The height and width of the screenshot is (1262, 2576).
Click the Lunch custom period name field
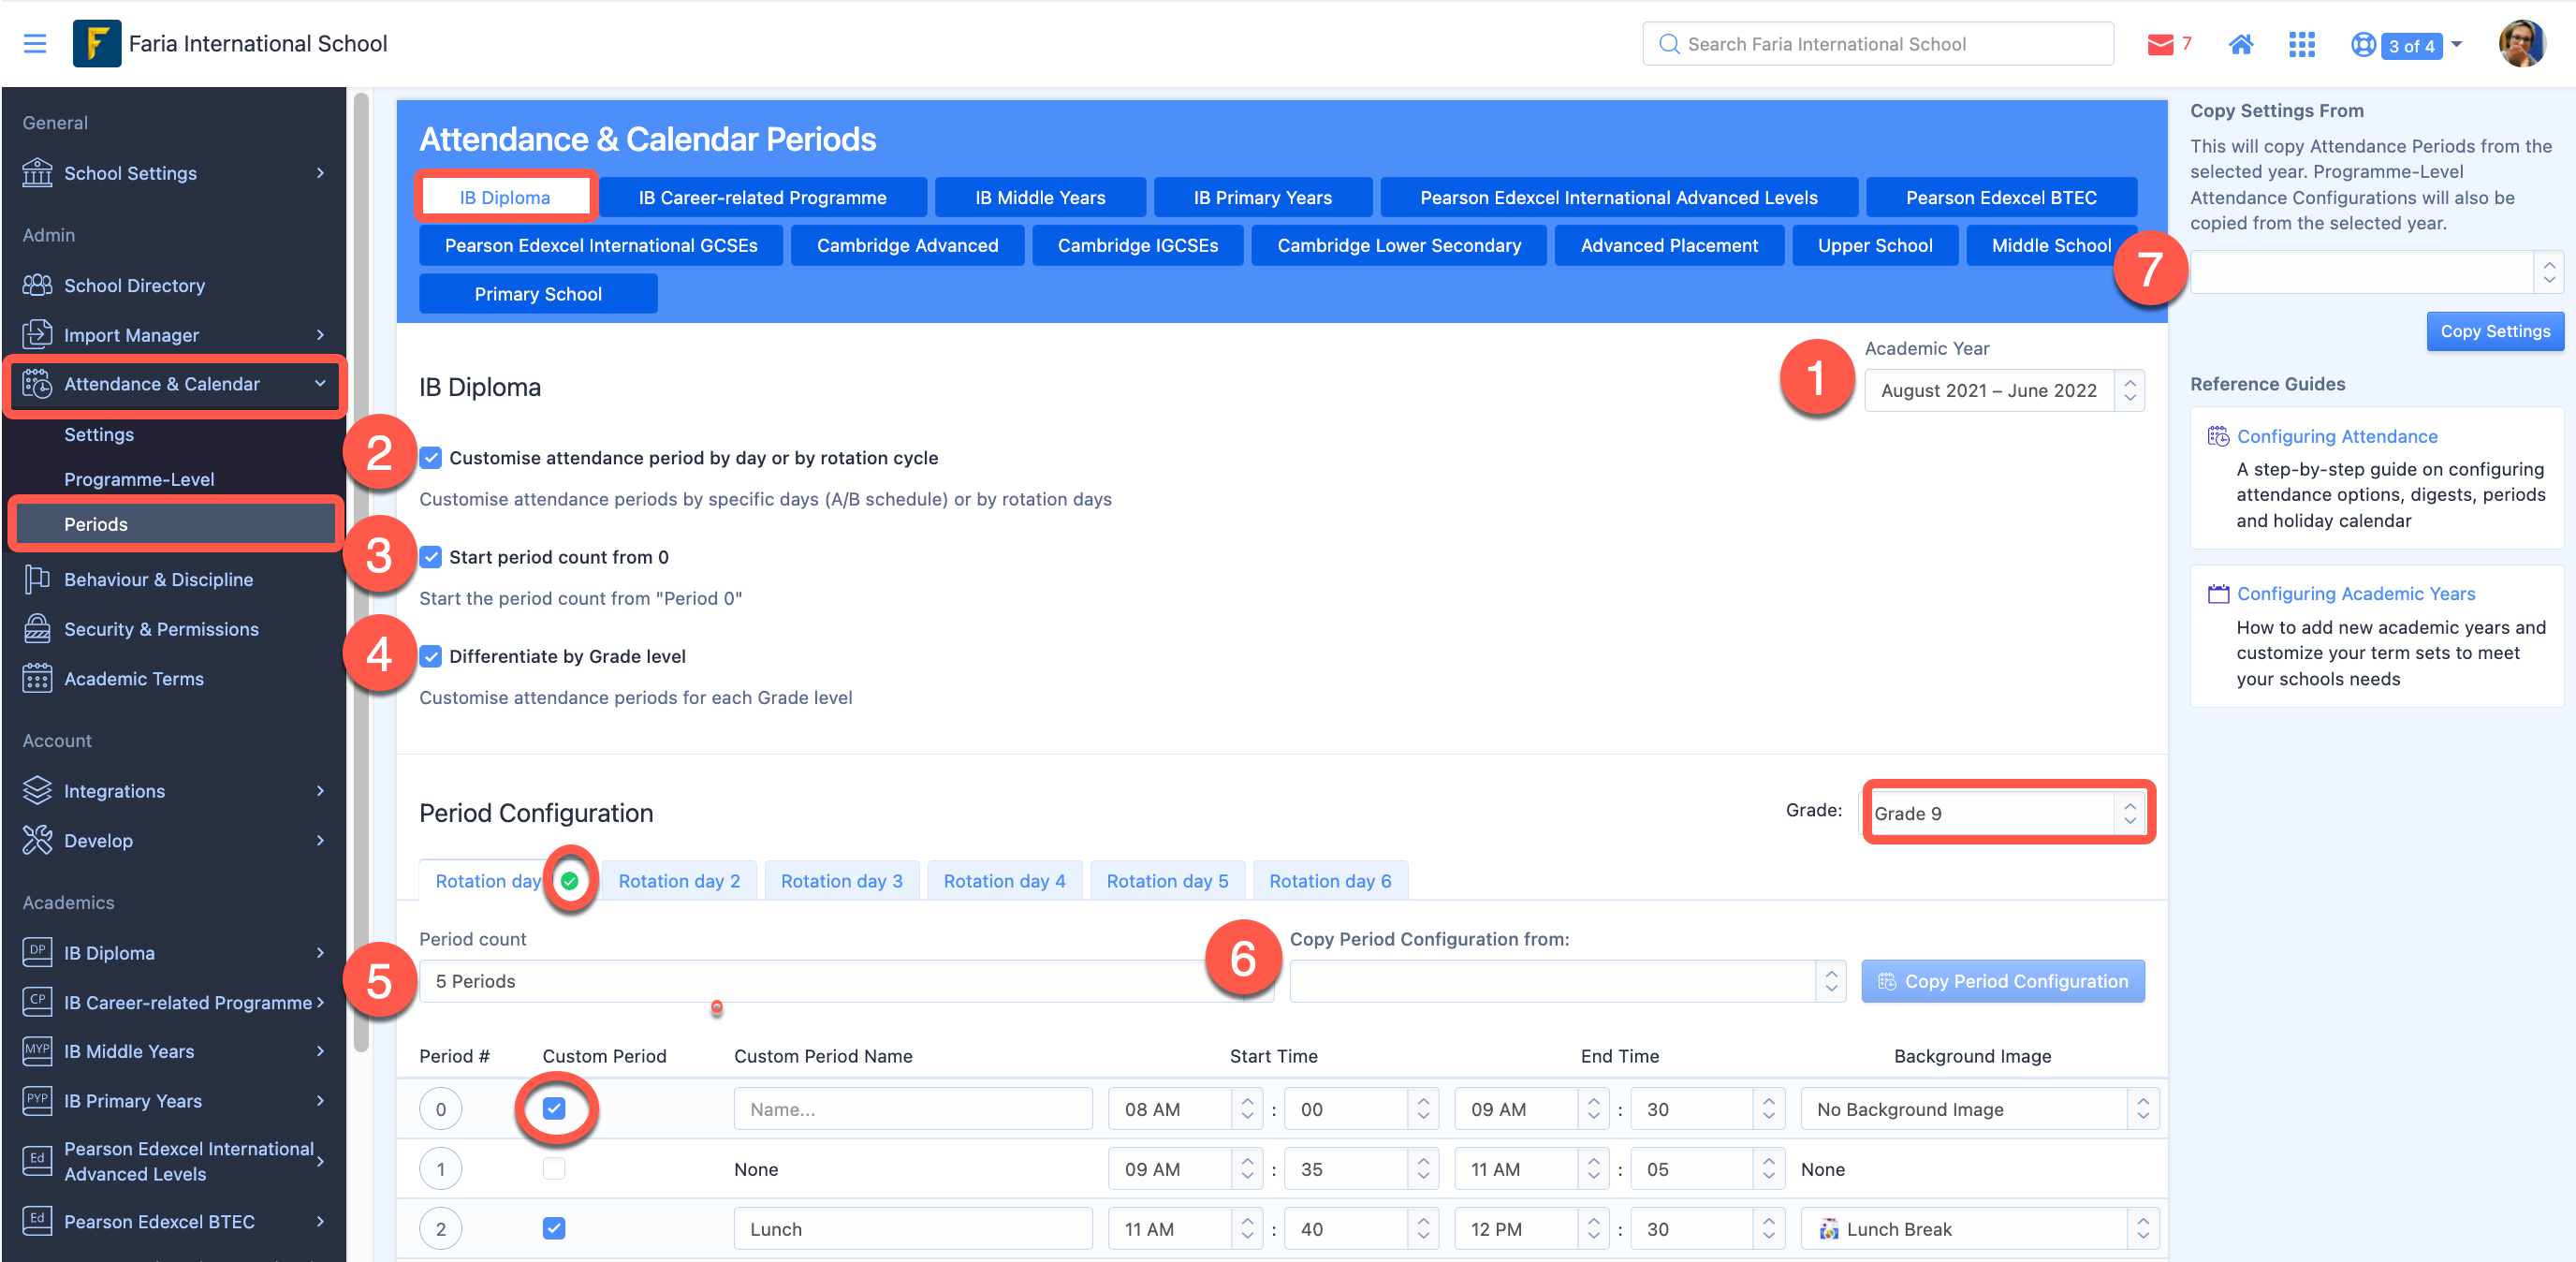pyautogui.click(x=912, y=1229)
